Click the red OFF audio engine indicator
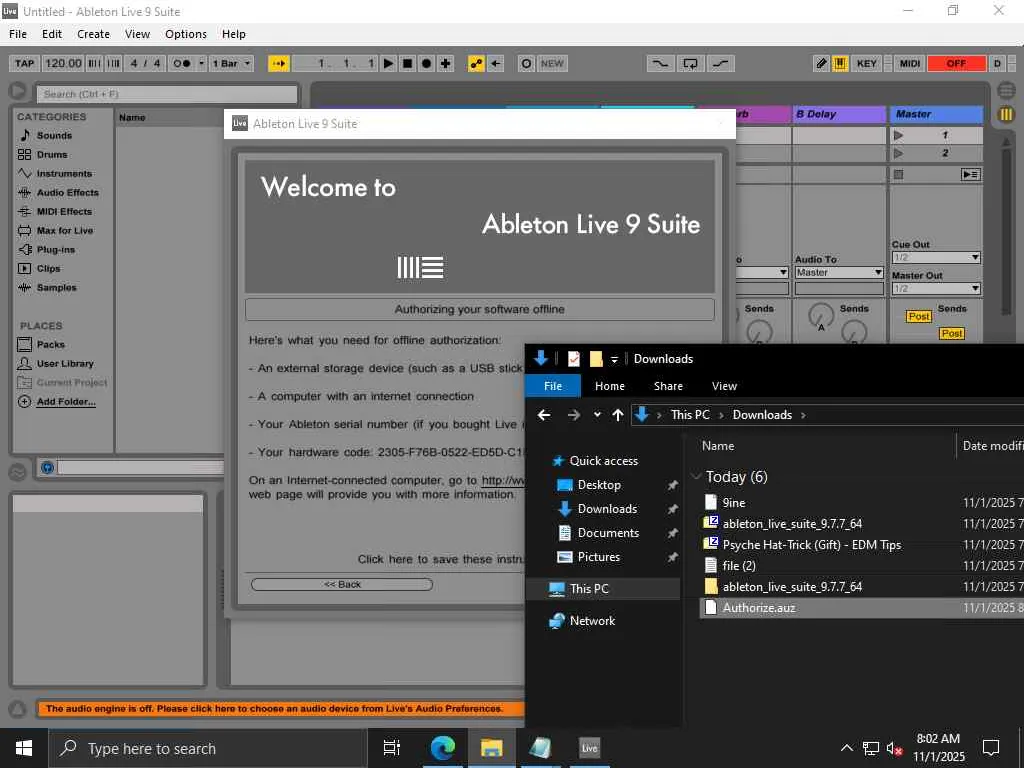Viewport: 1024px width, 768px height. [x=956, y=63]
